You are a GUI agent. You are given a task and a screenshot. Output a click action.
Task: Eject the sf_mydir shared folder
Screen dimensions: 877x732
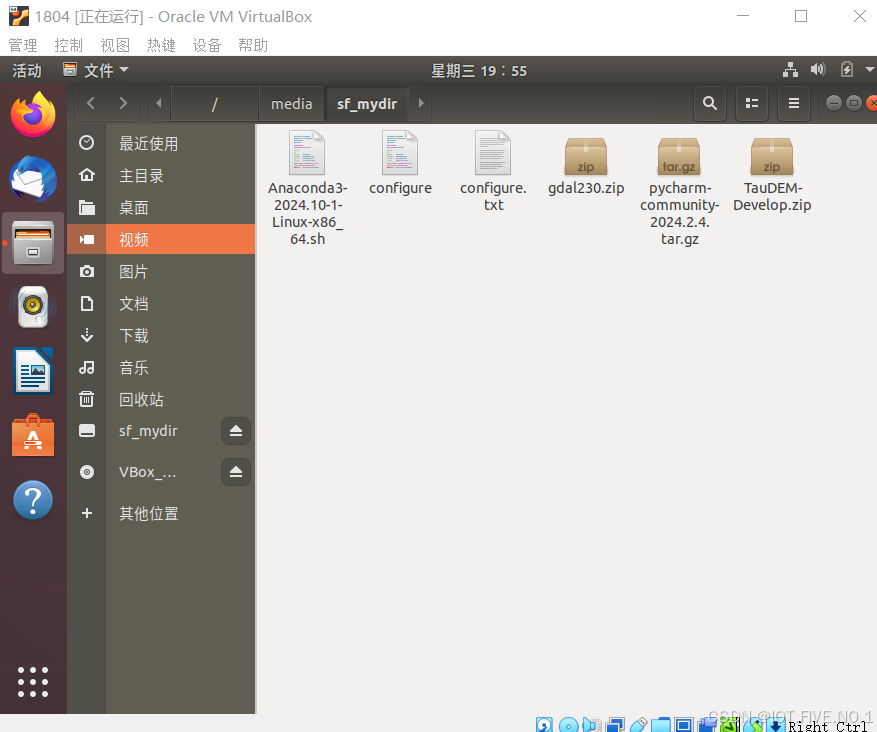coord(235,431)
